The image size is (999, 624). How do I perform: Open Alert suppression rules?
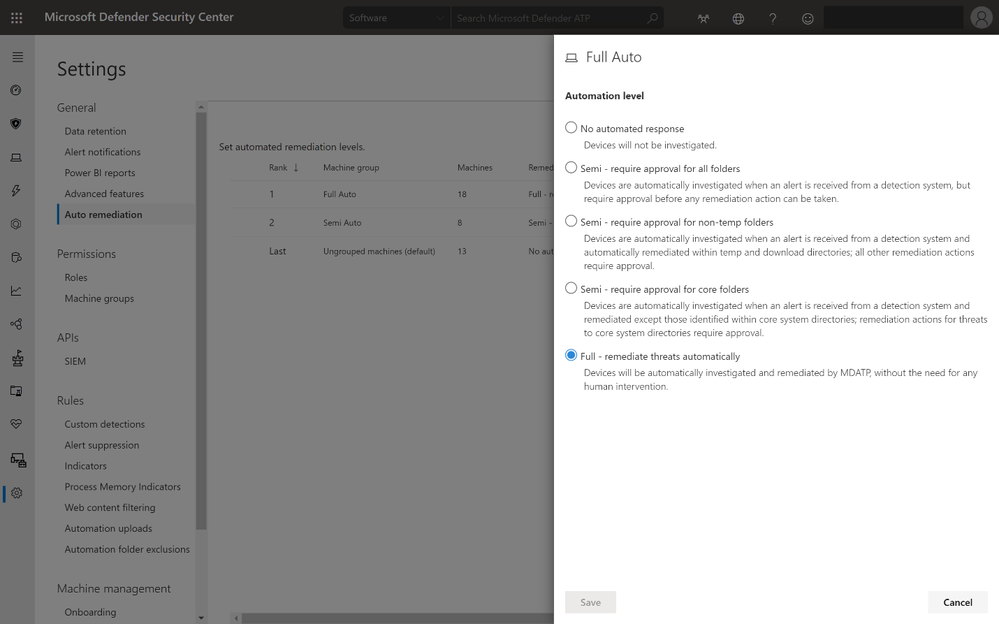[101, 445]
